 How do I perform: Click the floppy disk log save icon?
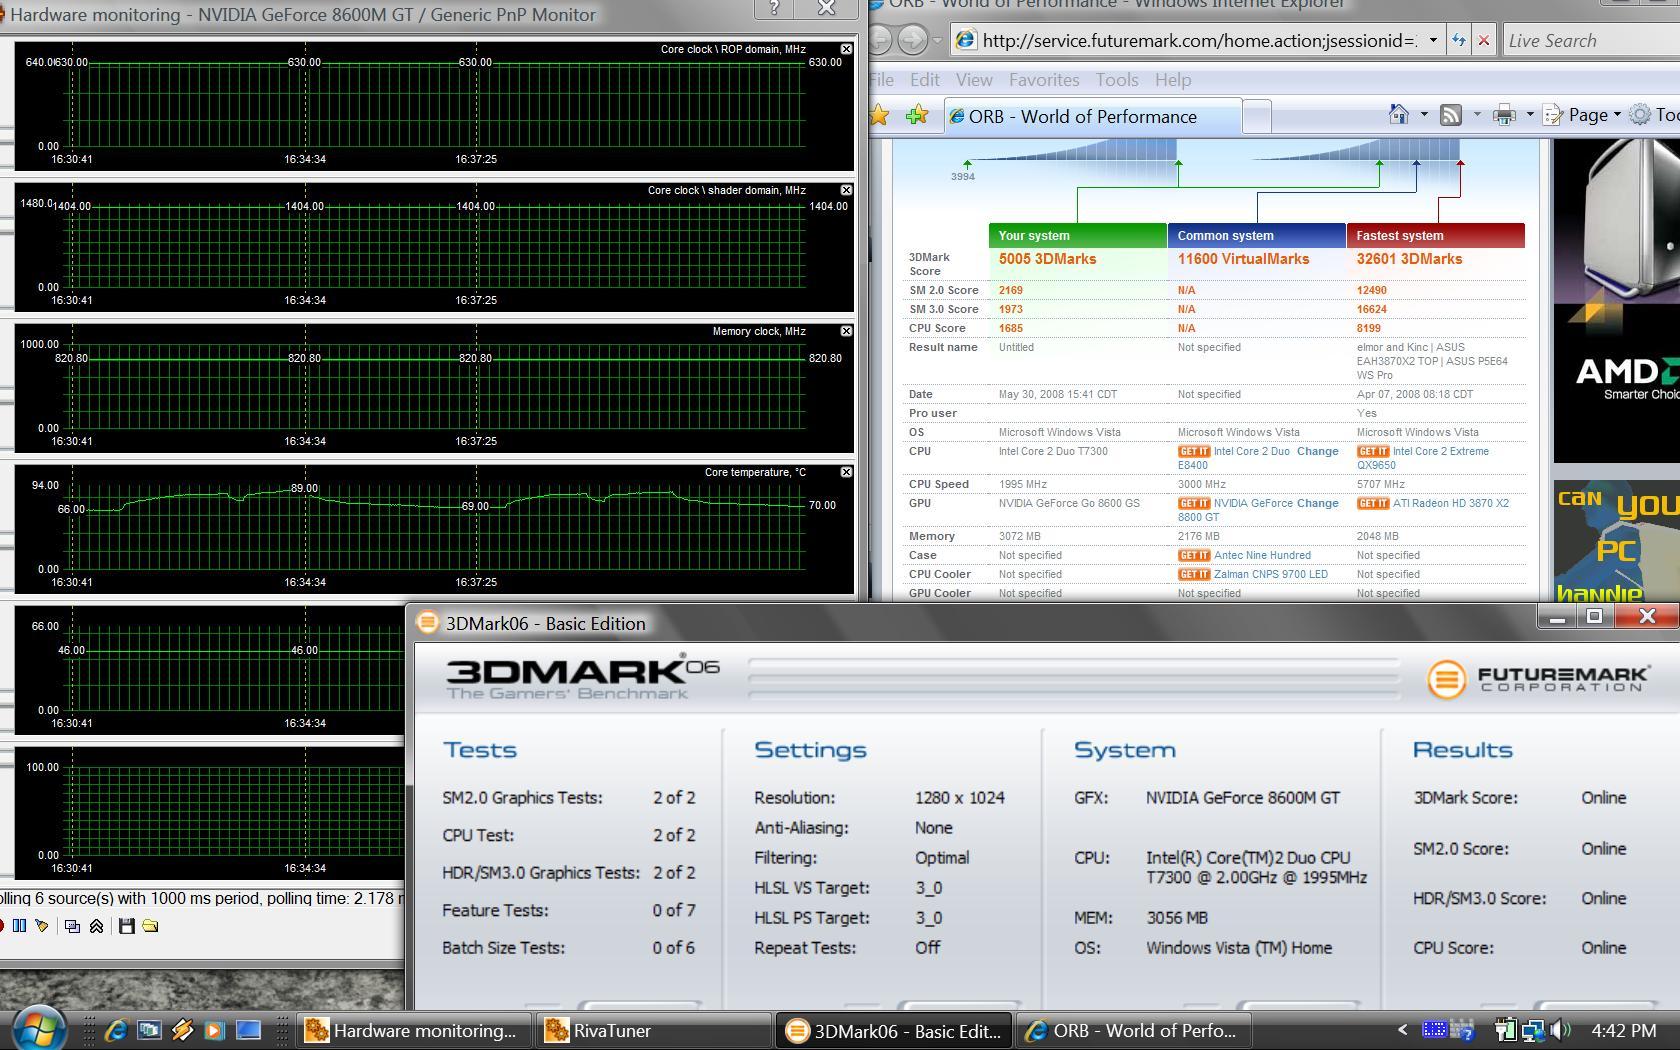pos(126,926)
